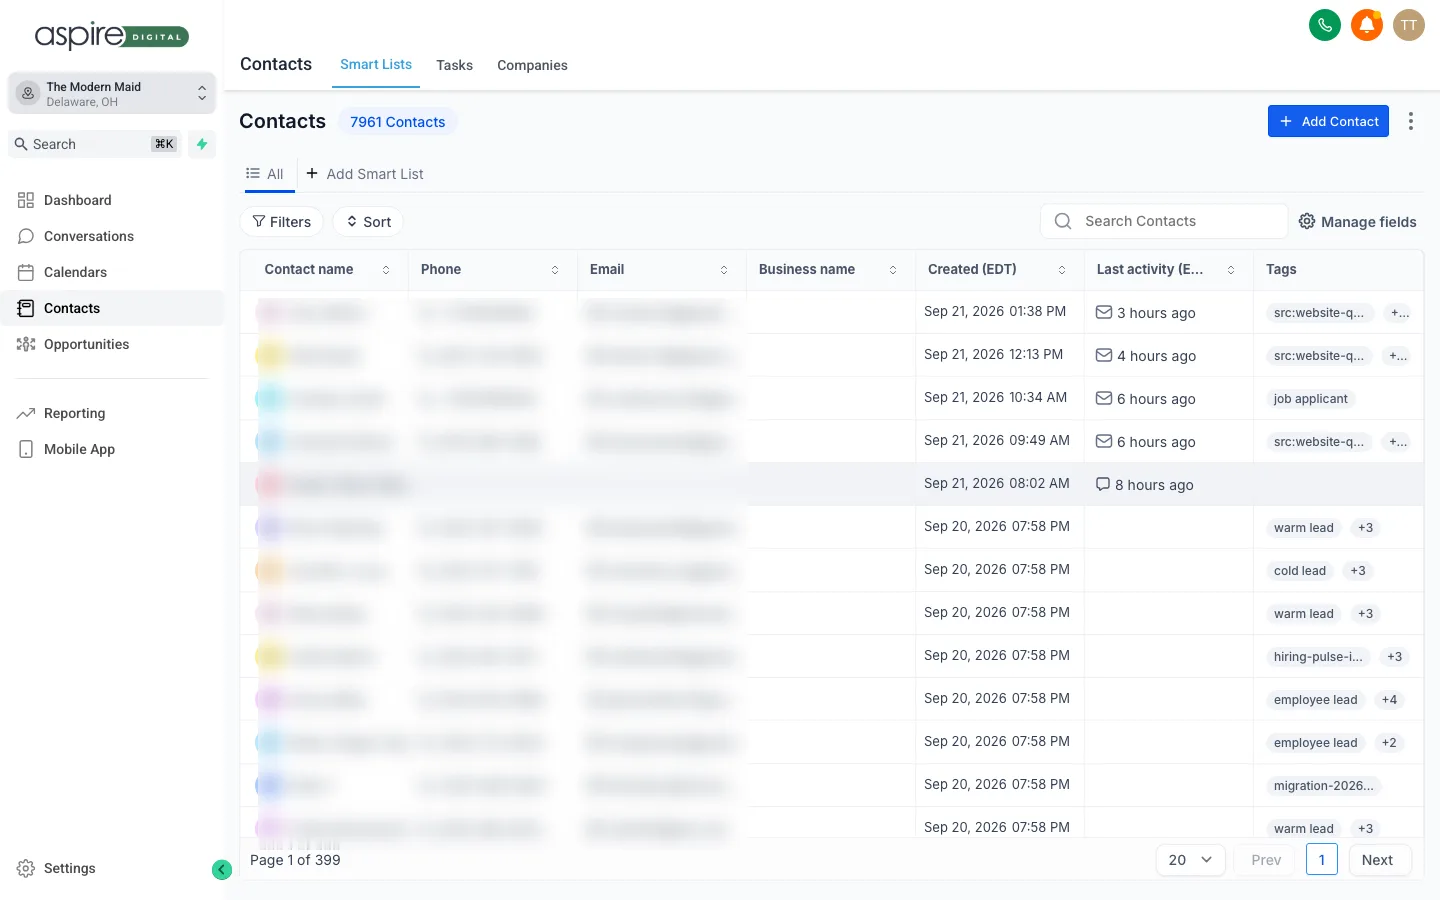Switch to the Companies tab

(x=532, y=65)
